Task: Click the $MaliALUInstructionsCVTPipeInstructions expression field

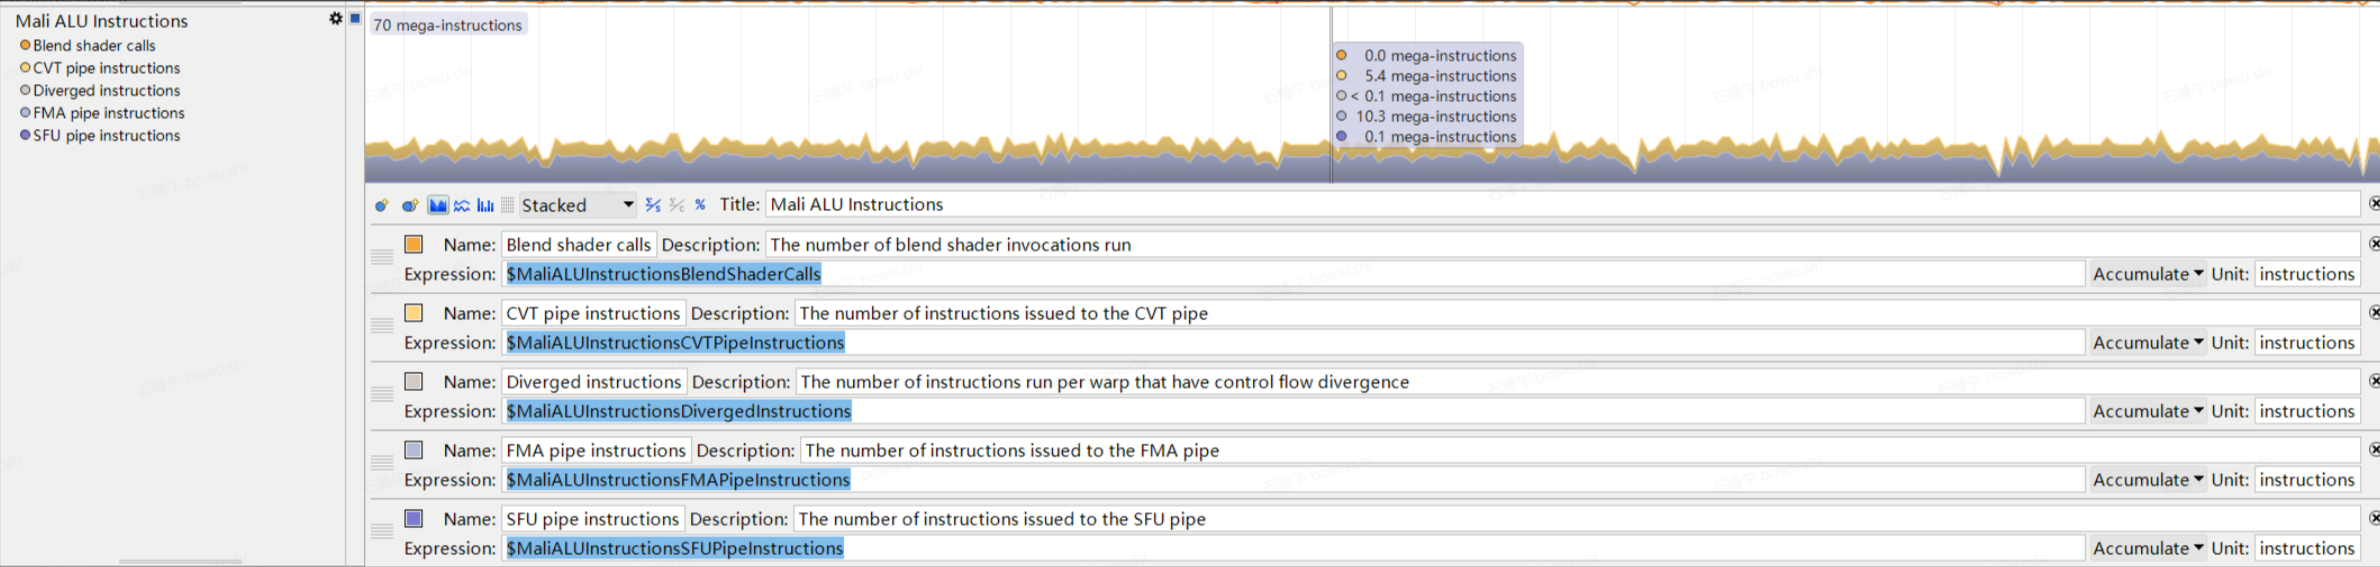Action: [x=1293, y=342]
